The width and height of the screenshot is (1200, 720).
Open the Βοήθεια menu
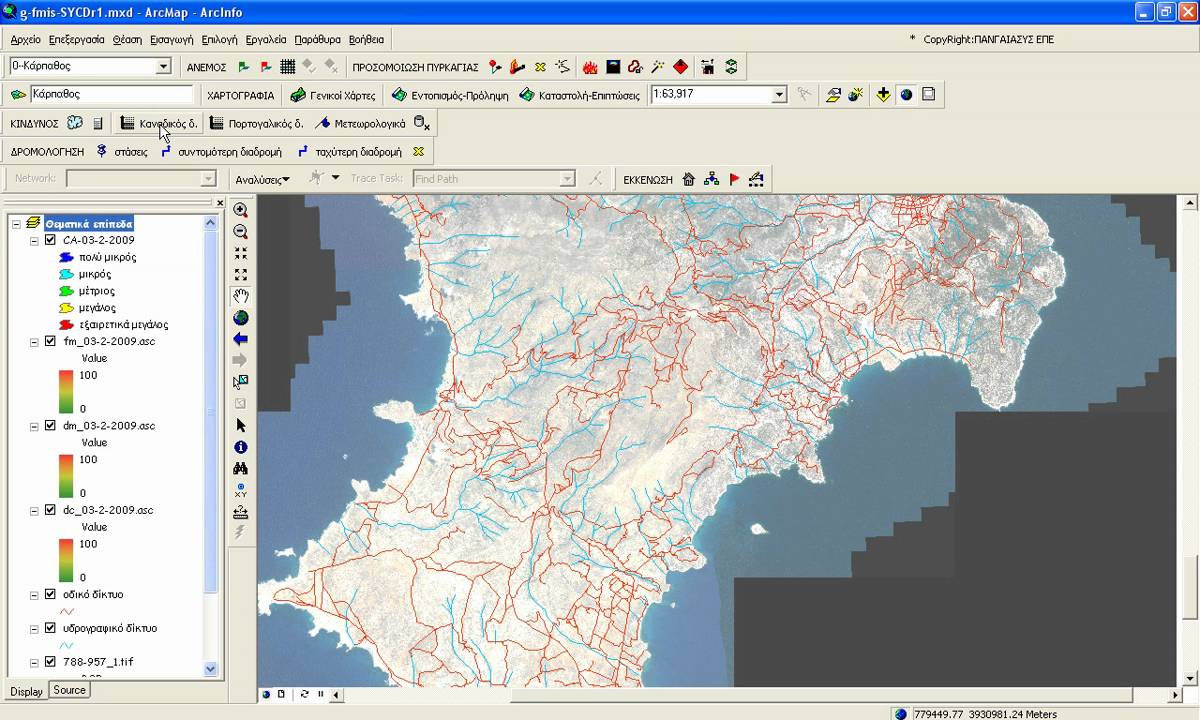tap(366, 40)
